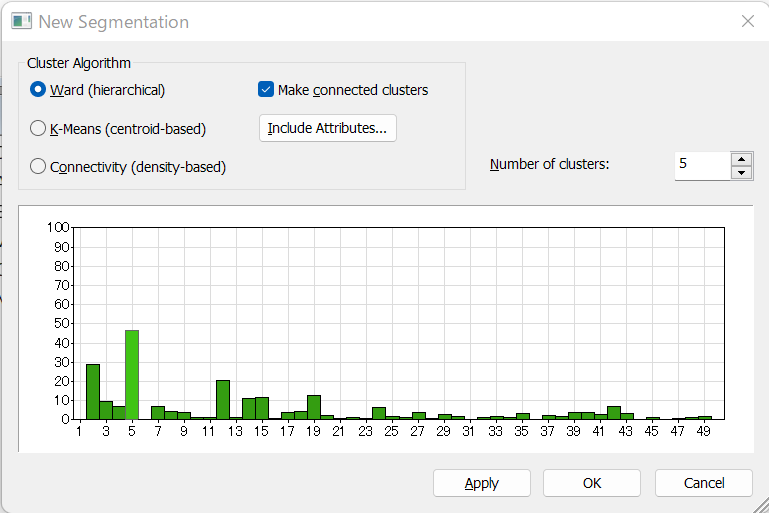
Task: Click the highlighted bar at cluster 5
Action: coord(132,375)
